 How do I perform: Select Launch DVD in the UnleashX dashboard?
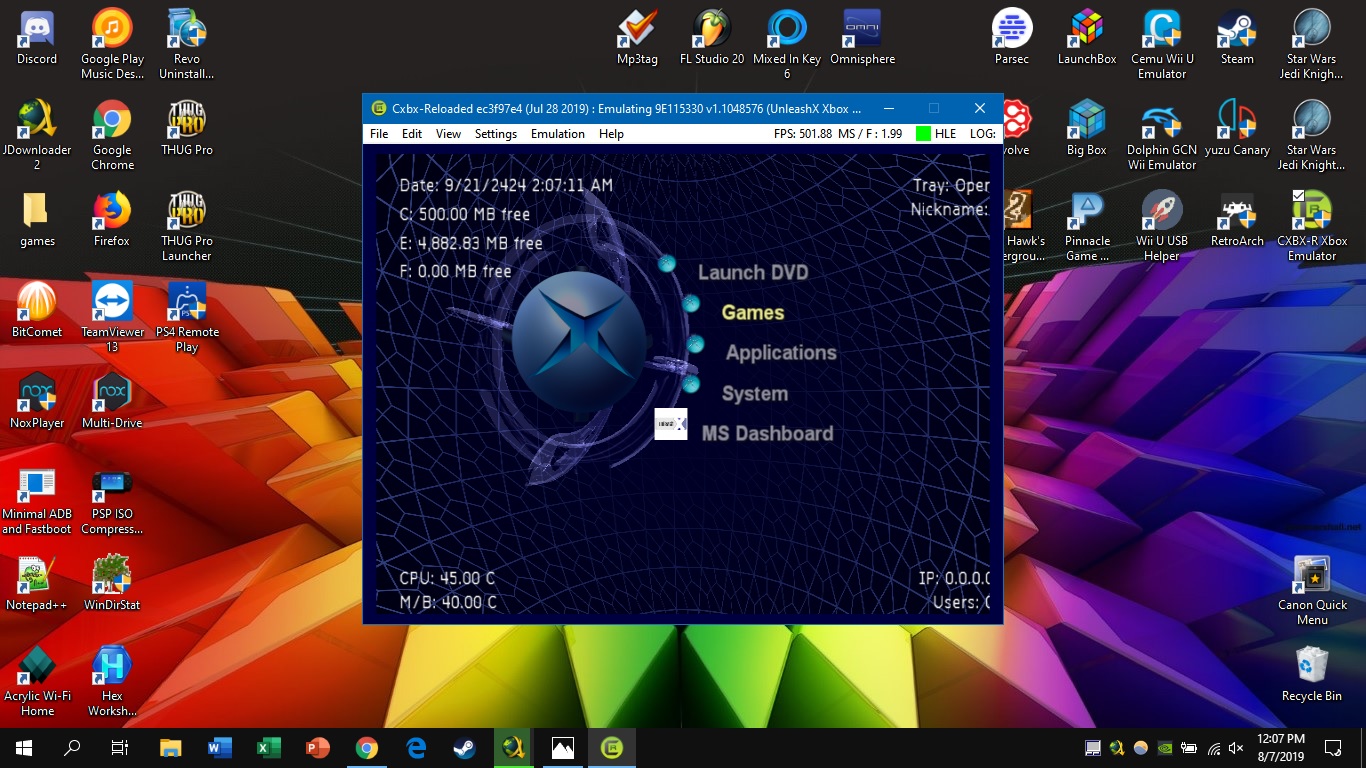[753, 272]
